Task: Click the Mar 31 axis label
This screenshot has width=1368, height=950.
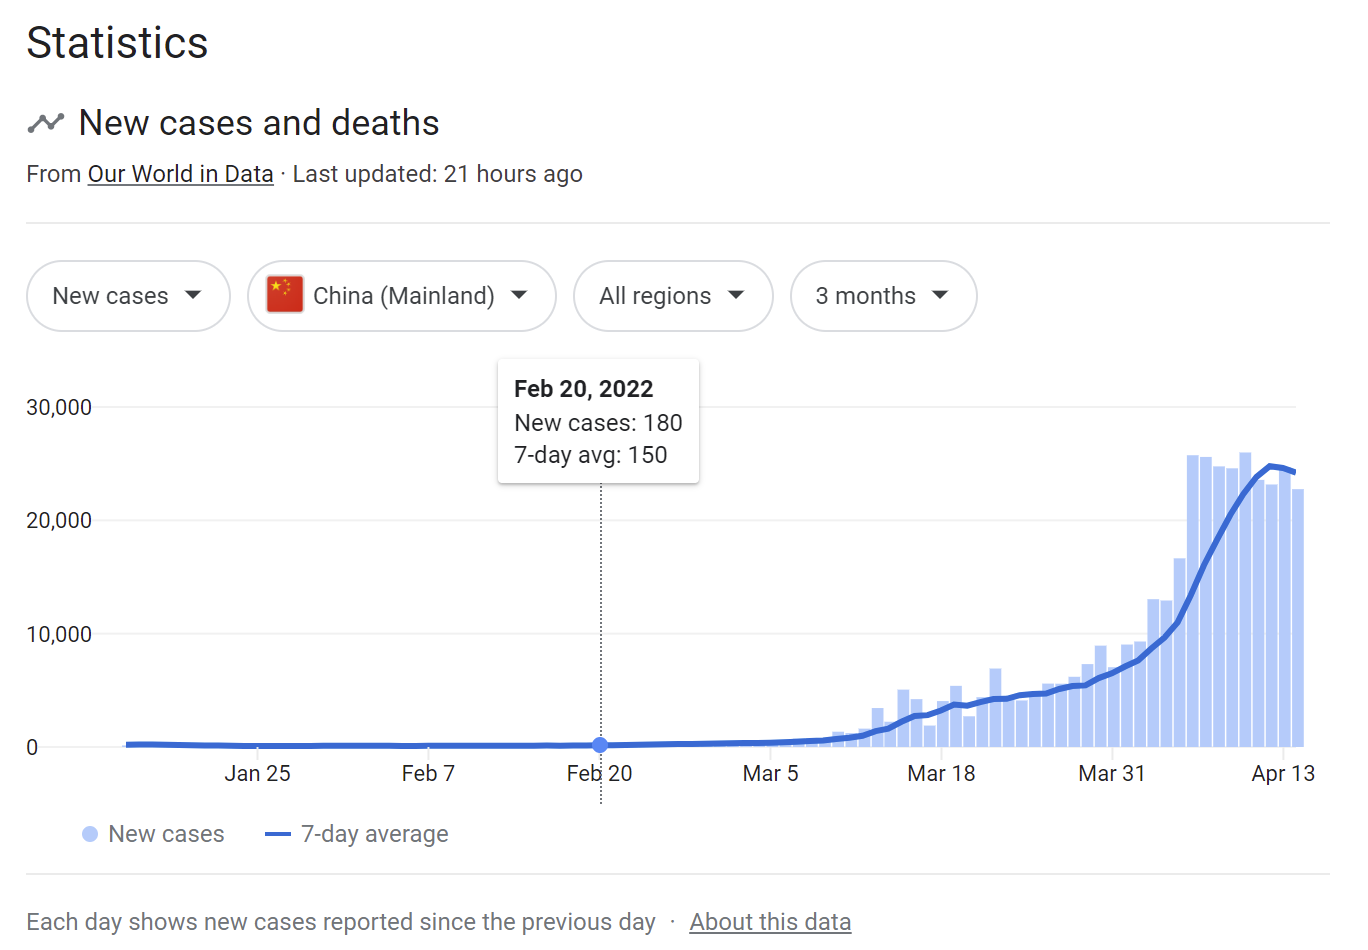Action: [x=1111, y=773]
